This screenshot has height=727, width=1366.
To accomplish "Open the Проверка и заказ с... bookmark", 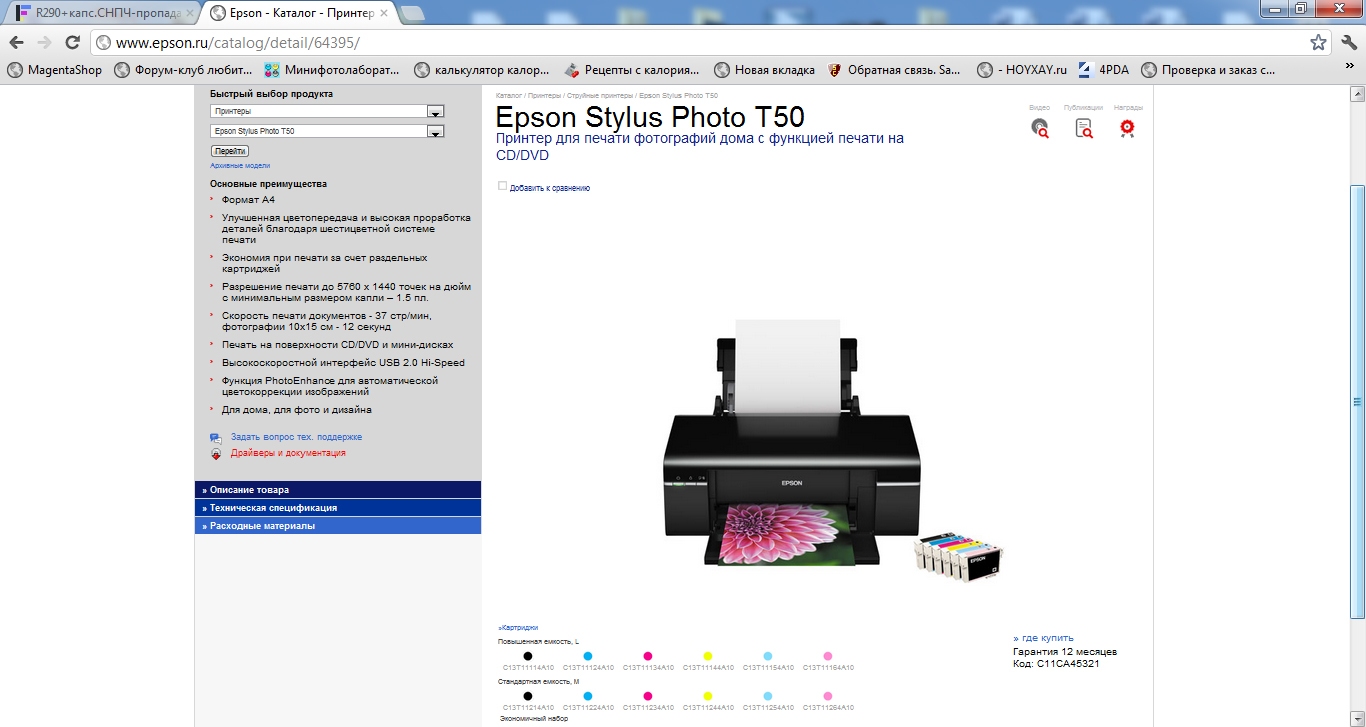I will click(x=1208, y=70).
